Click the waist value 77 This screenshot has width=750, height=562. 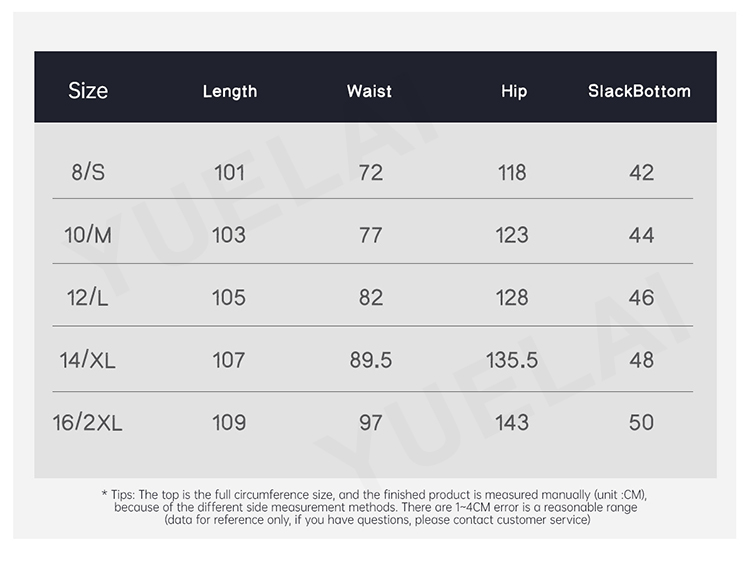[371, 235]
